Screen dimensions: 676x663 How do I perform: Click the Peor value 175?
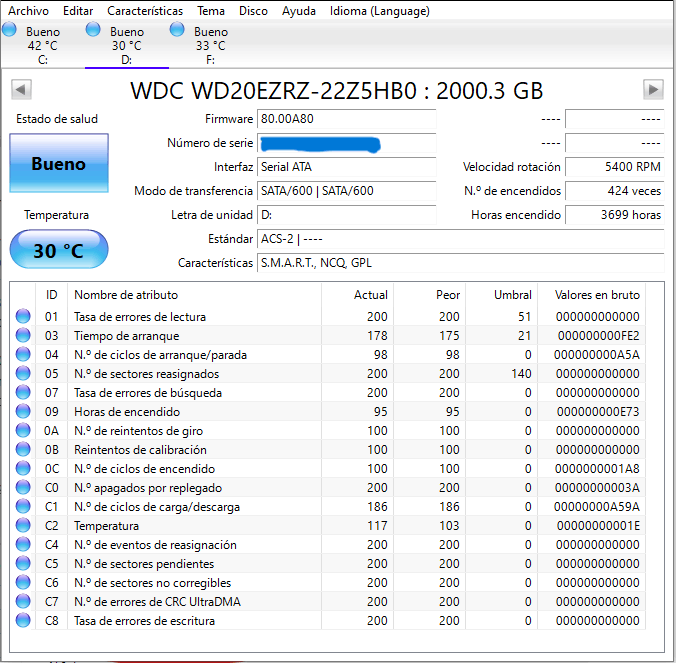pyautogui.click(x=449, y=336)
